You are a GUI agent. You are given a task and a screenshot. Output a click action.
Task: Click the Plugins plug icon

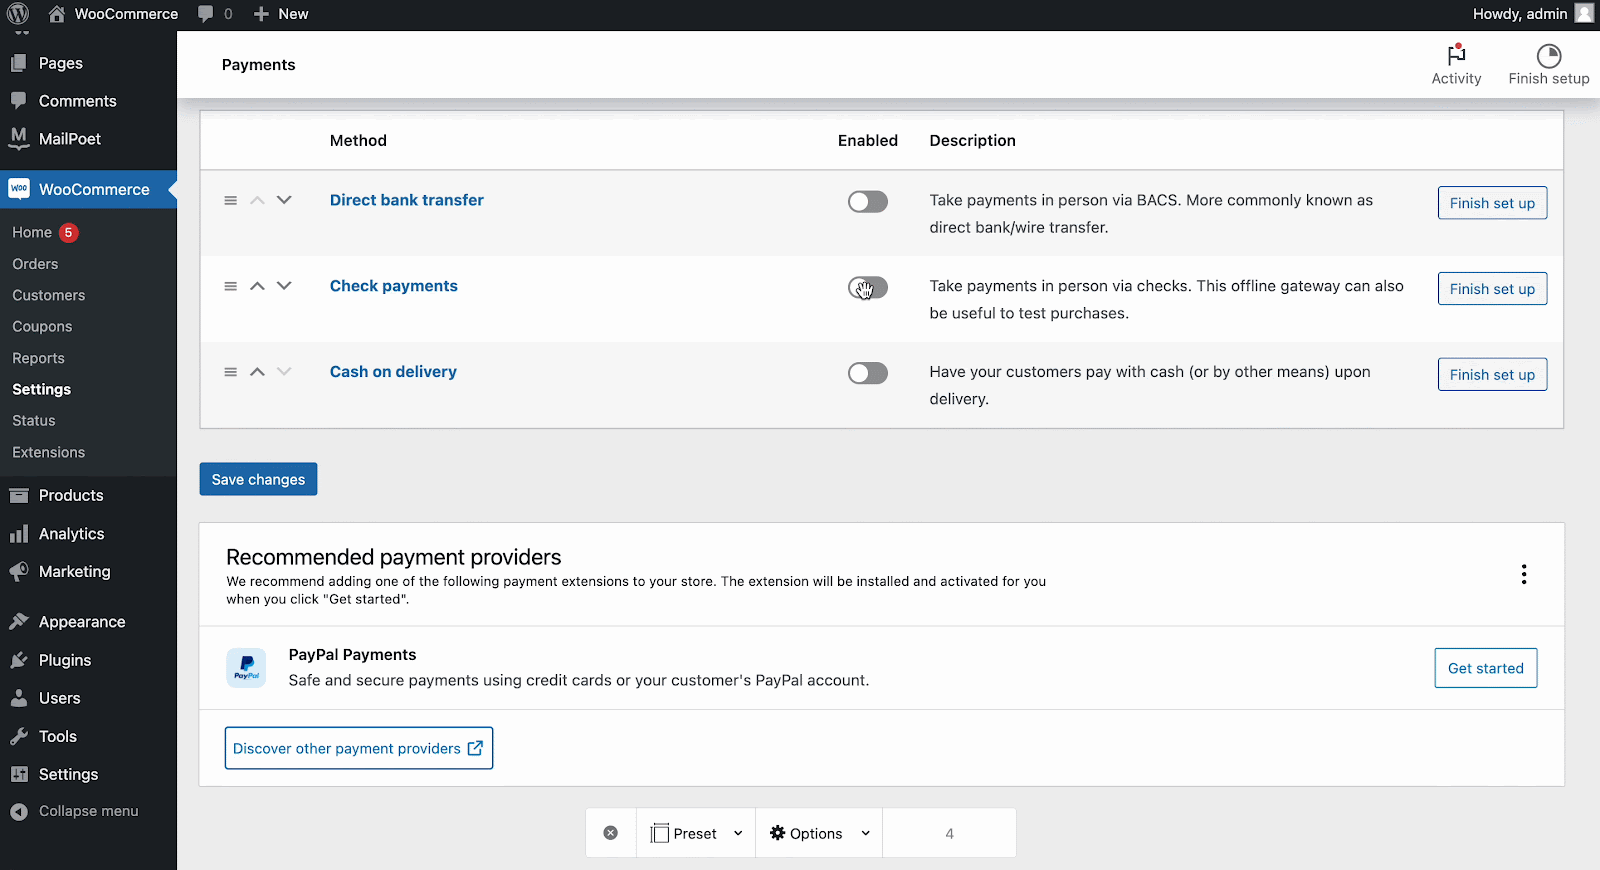point(19,660)
